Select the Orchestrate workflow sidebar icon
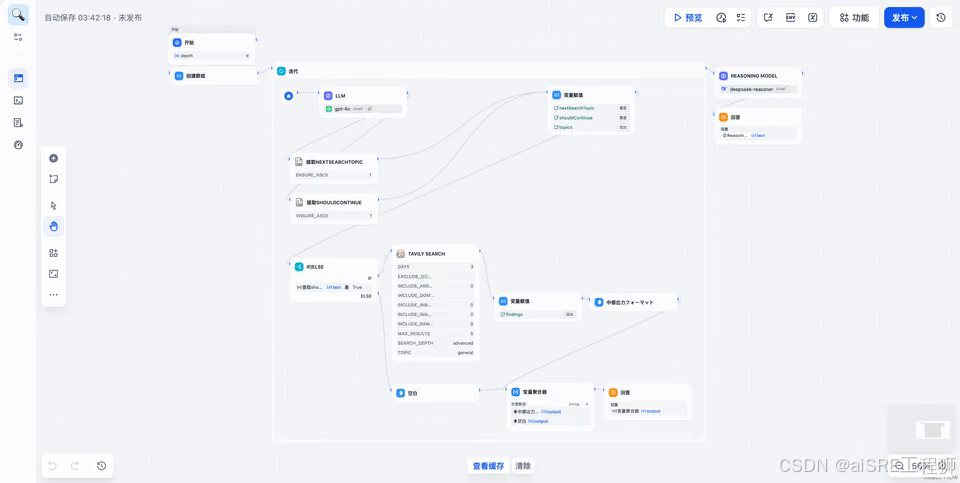Screen dimensions: 960x483 coord(18,78)
